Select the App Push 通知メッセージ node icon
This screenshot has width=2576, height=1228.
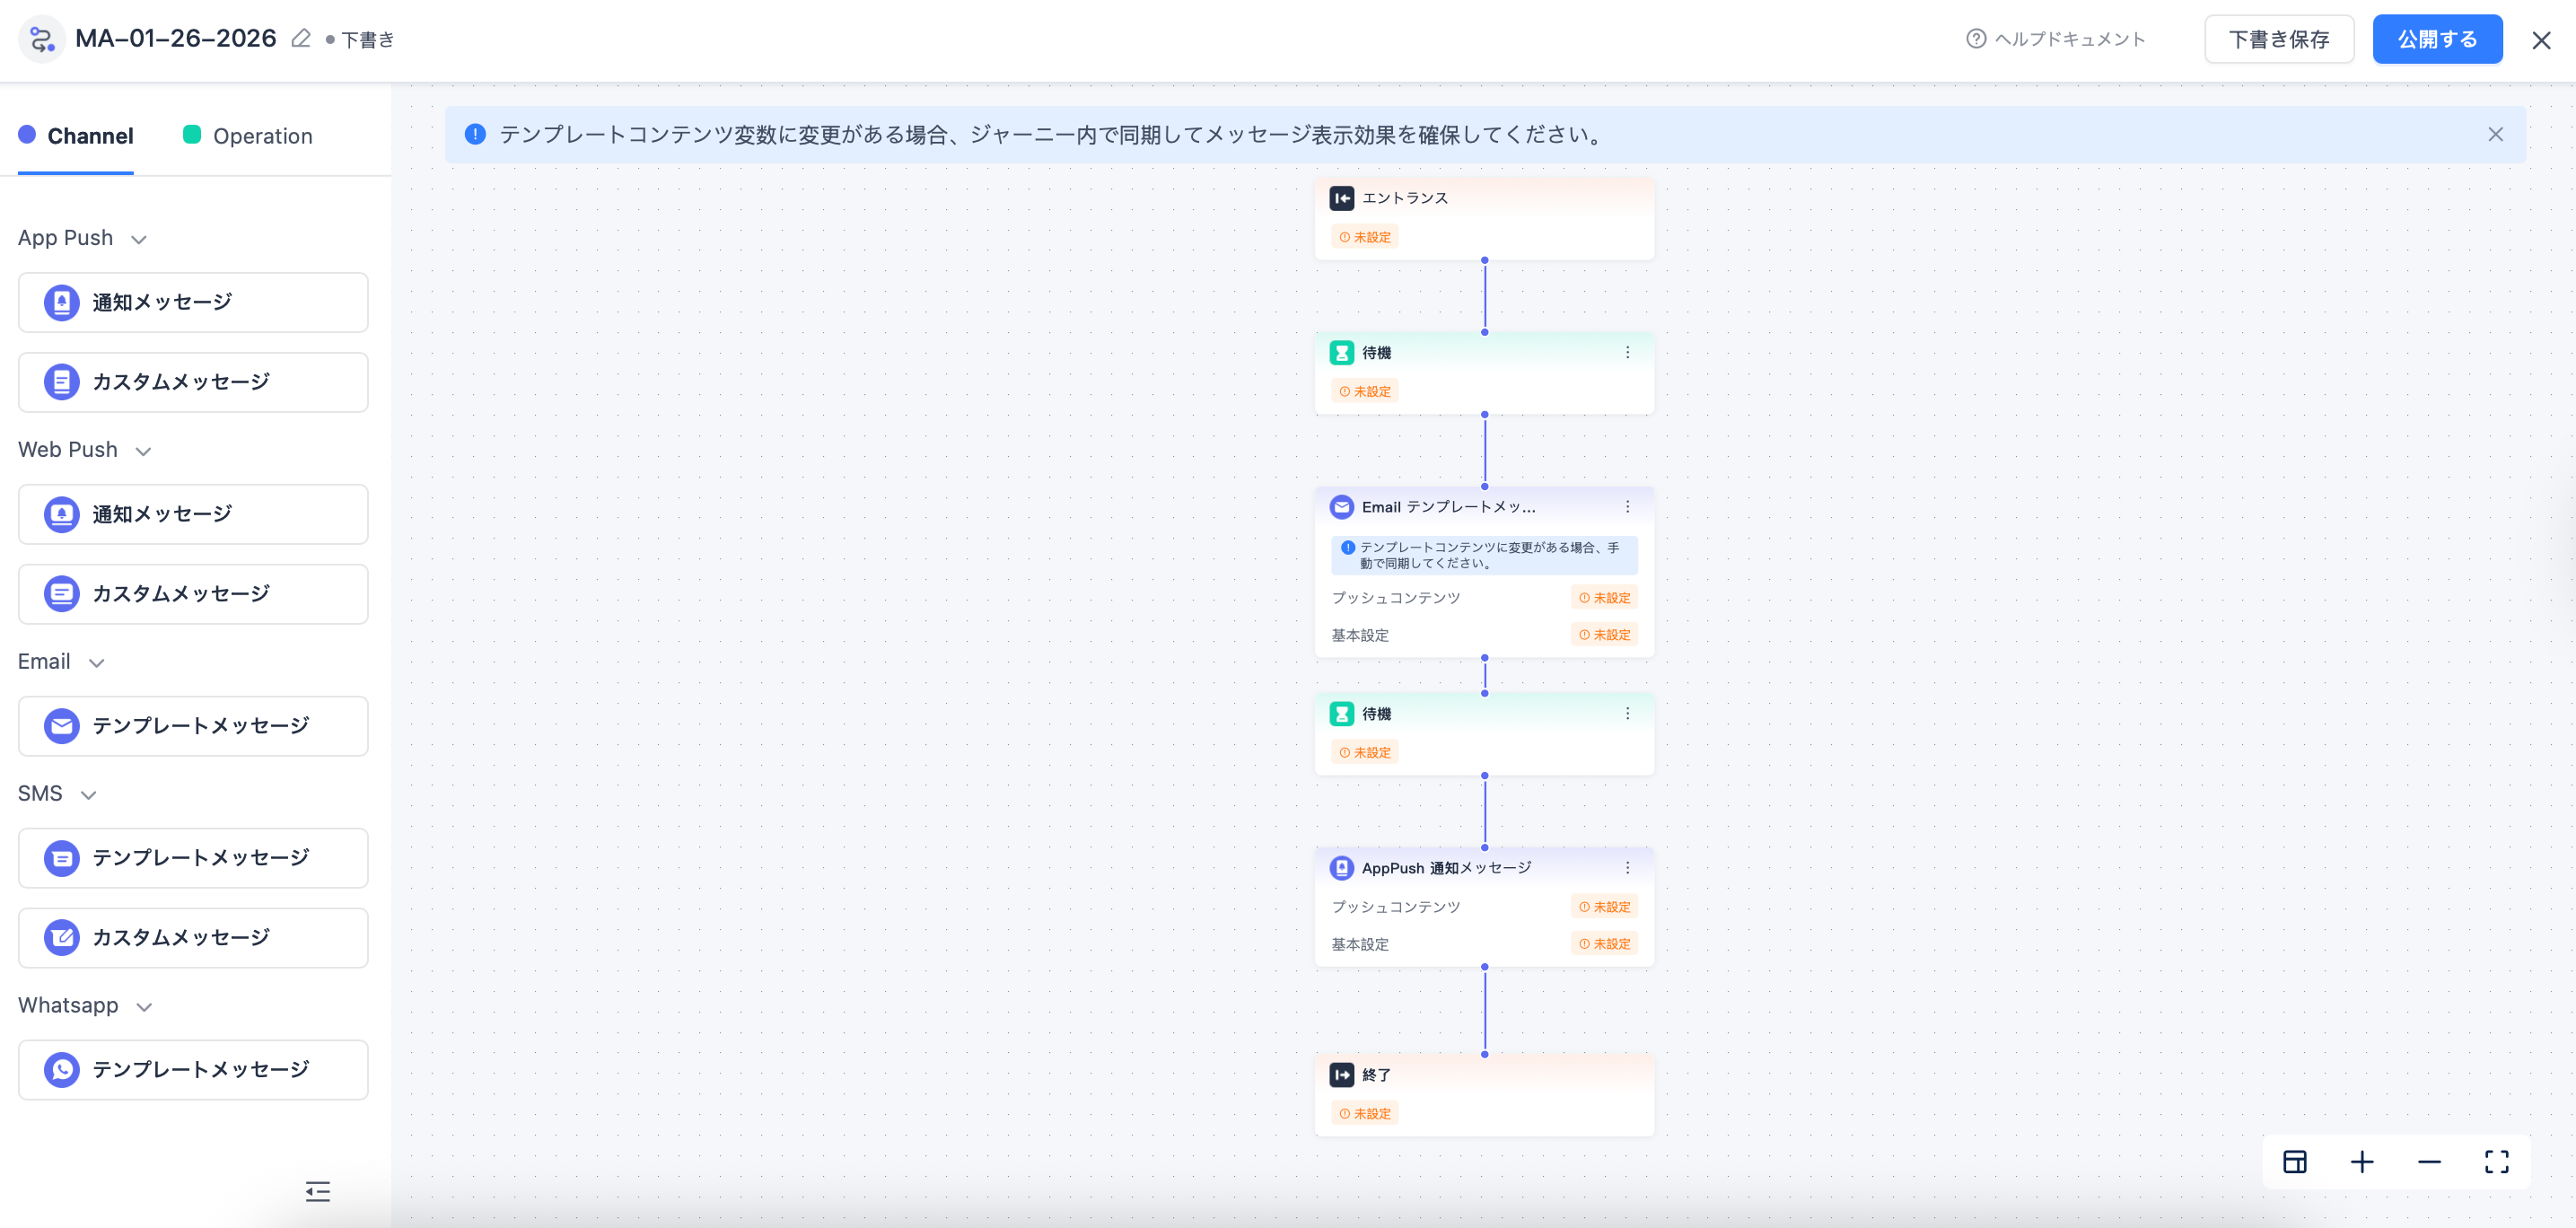click(x=61, y=302)
